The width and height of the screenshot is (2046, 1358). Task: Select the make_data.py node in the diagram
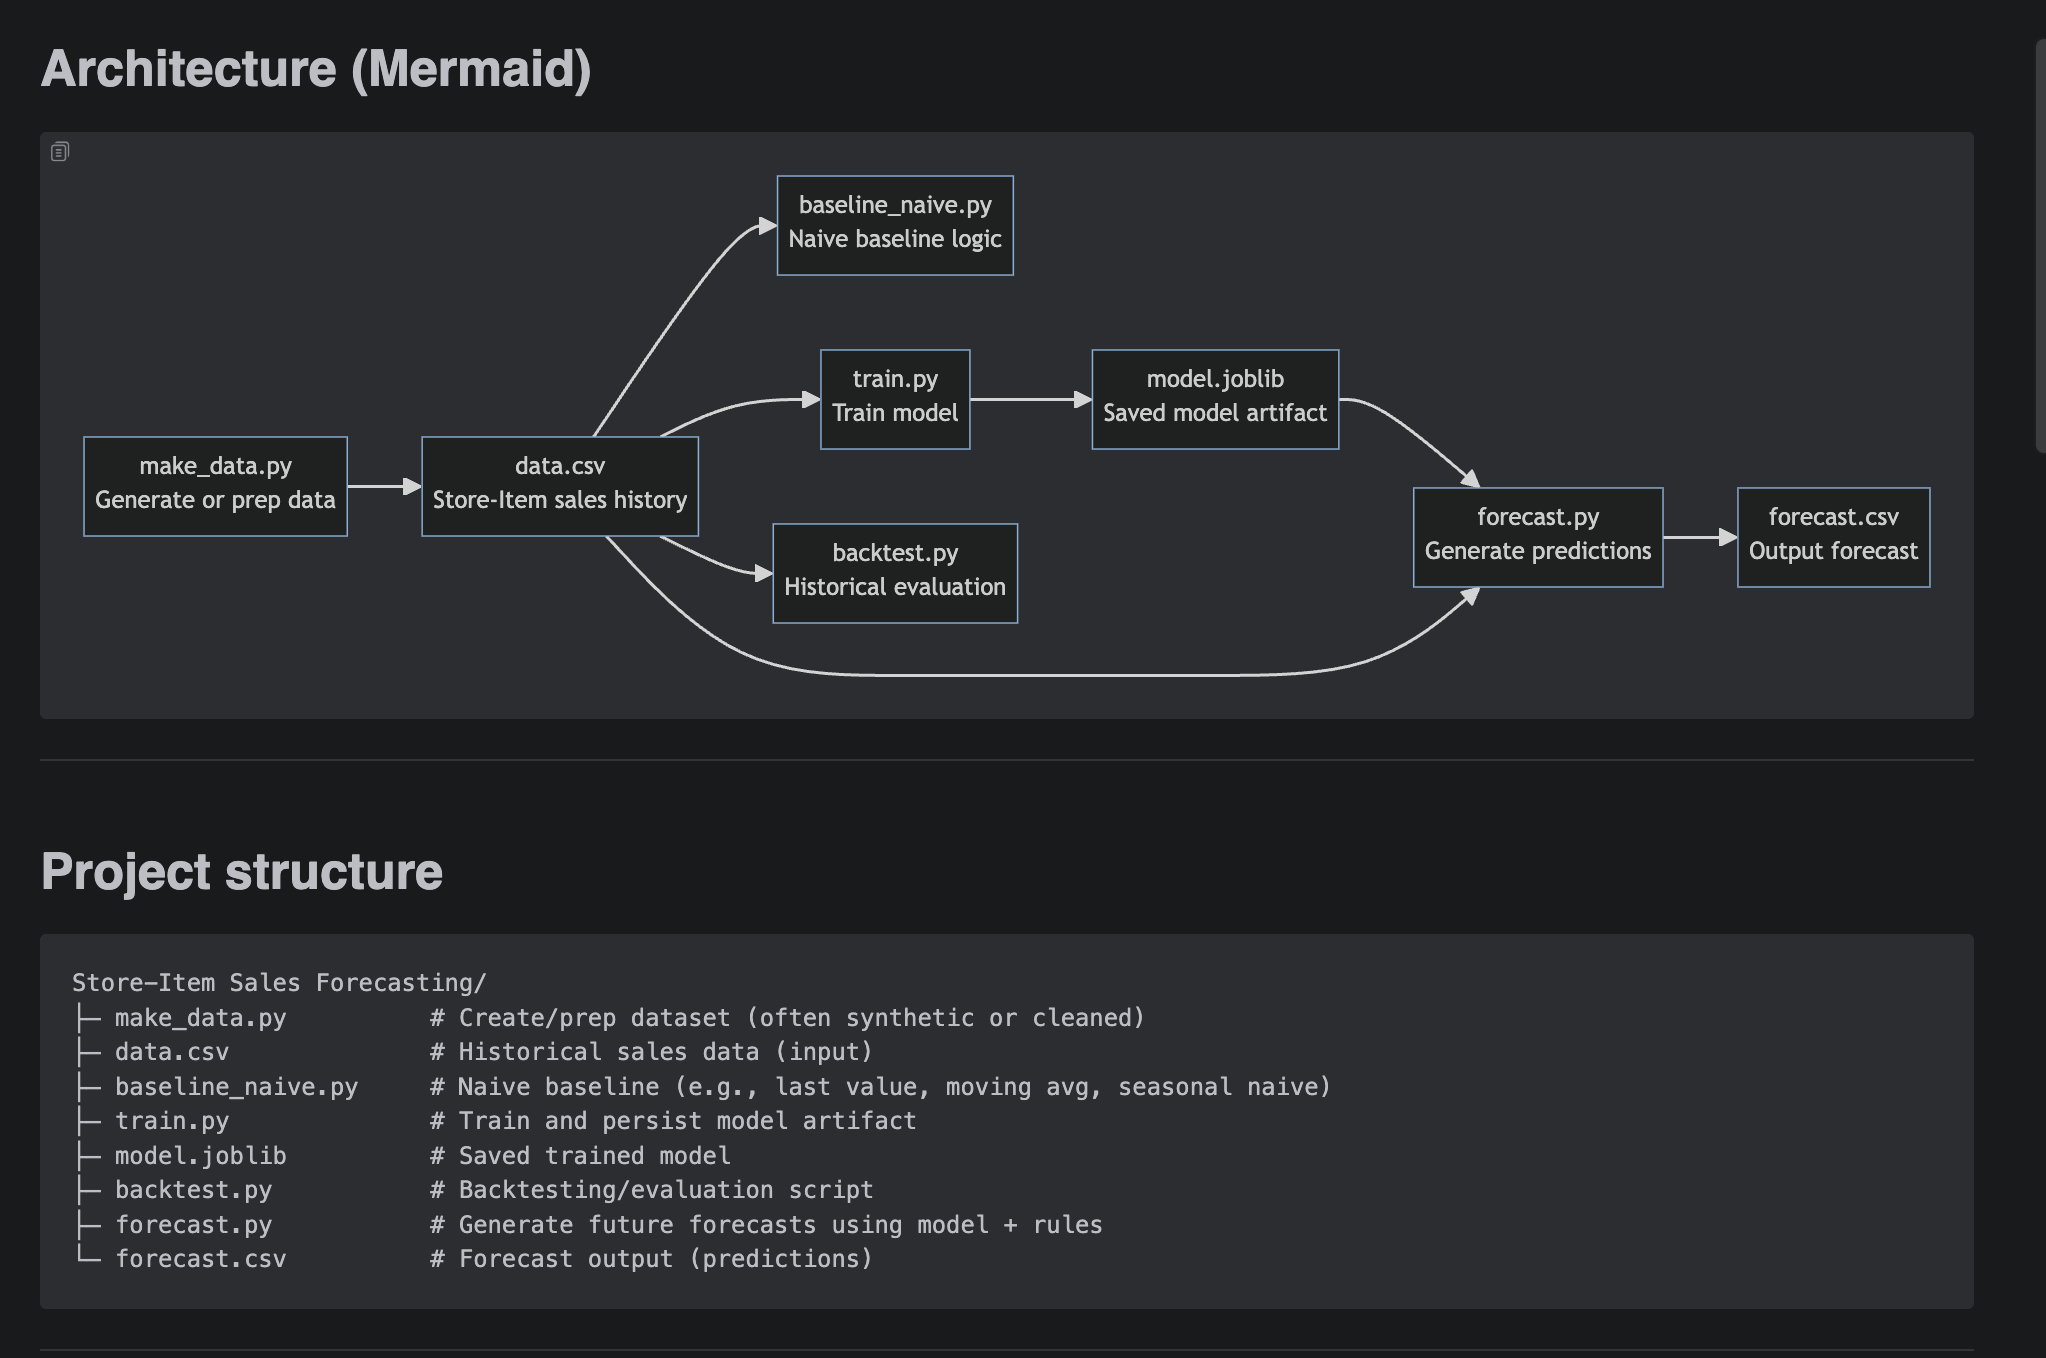pyautogui.click(x=215, y=485)
